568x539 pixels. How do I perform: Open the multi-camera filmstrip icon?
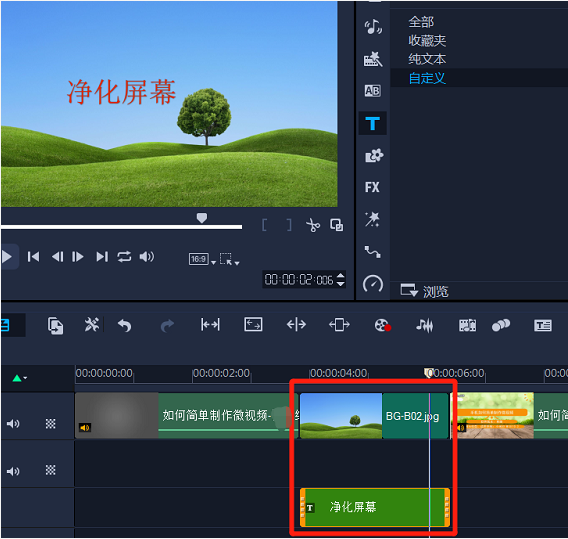click(x=468, y=325)
